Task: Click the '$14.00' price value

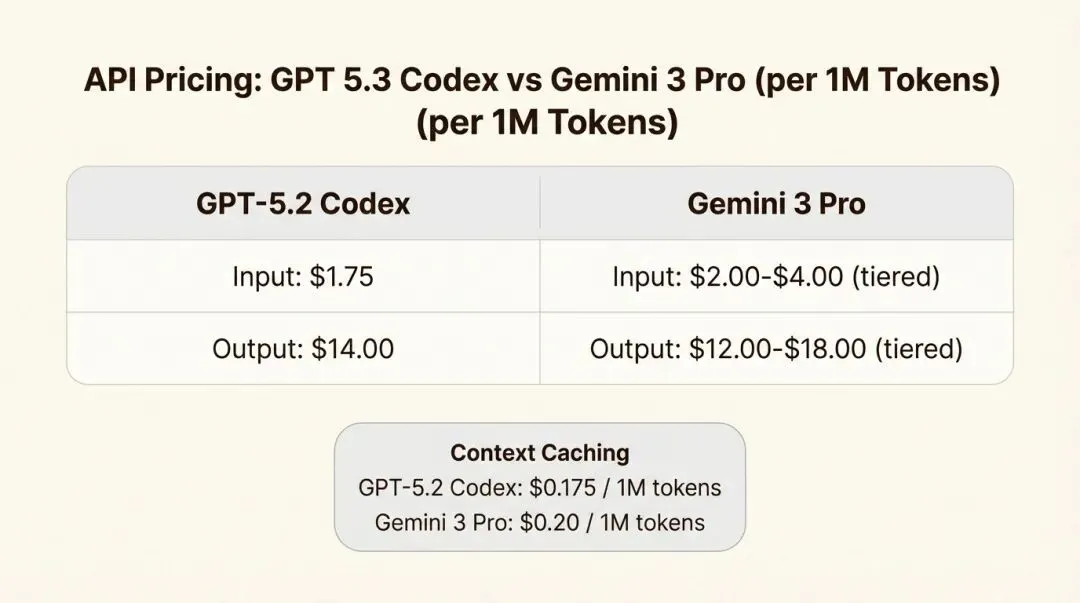Action: pos(353,348)
